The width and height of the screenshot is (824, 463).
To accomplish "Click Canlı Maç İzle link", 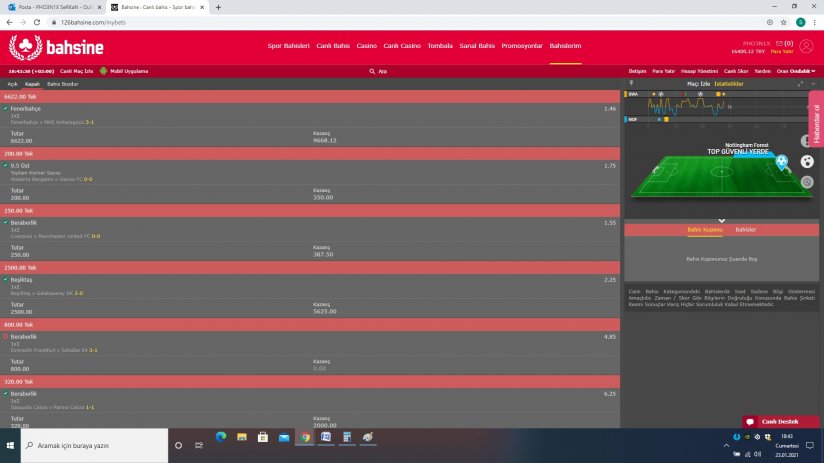I will (76, 71).
